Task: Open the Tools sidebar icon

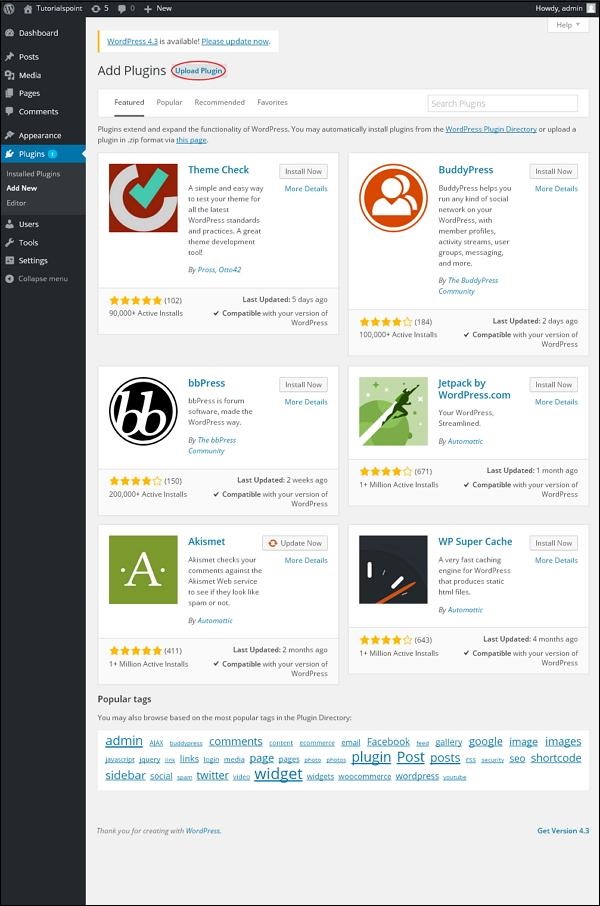Action: [x=12, y=241]
